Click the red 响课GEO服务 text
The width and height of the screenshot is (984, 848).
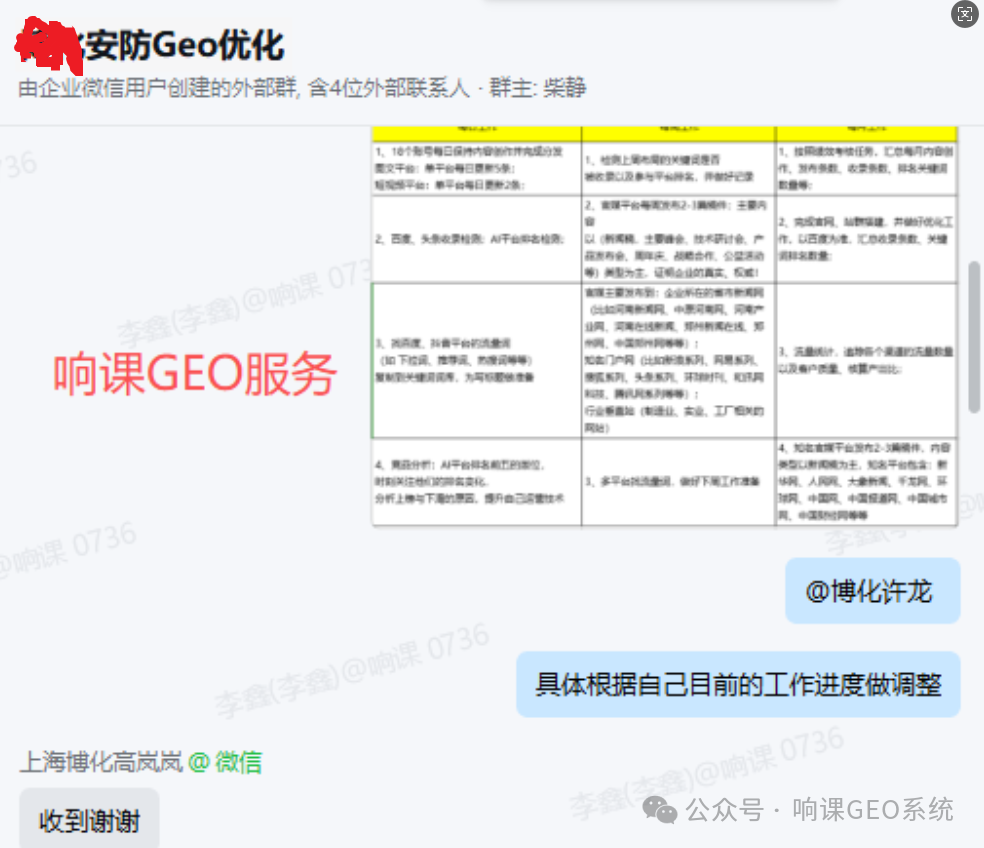[x=195, y=374]
